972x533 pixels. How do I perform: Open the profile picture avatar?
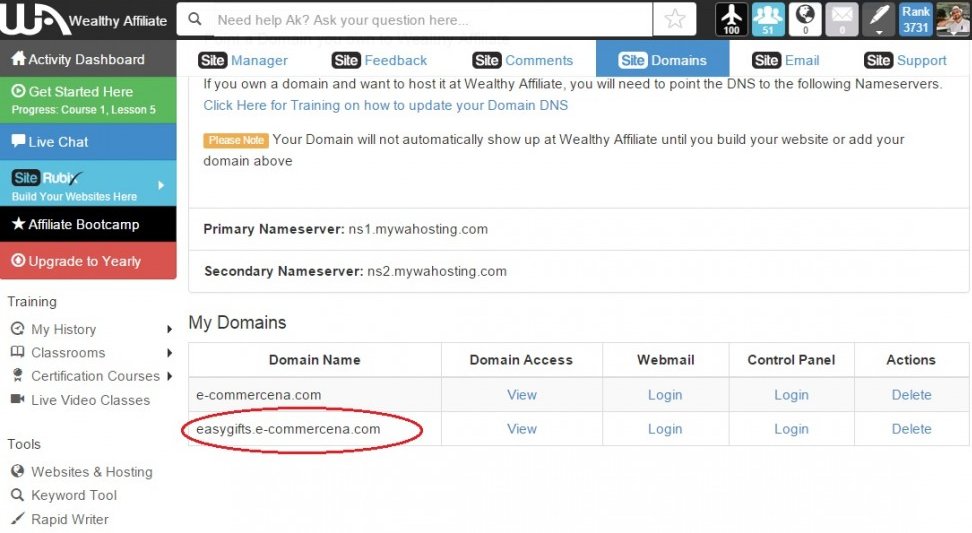click(952, 19)
